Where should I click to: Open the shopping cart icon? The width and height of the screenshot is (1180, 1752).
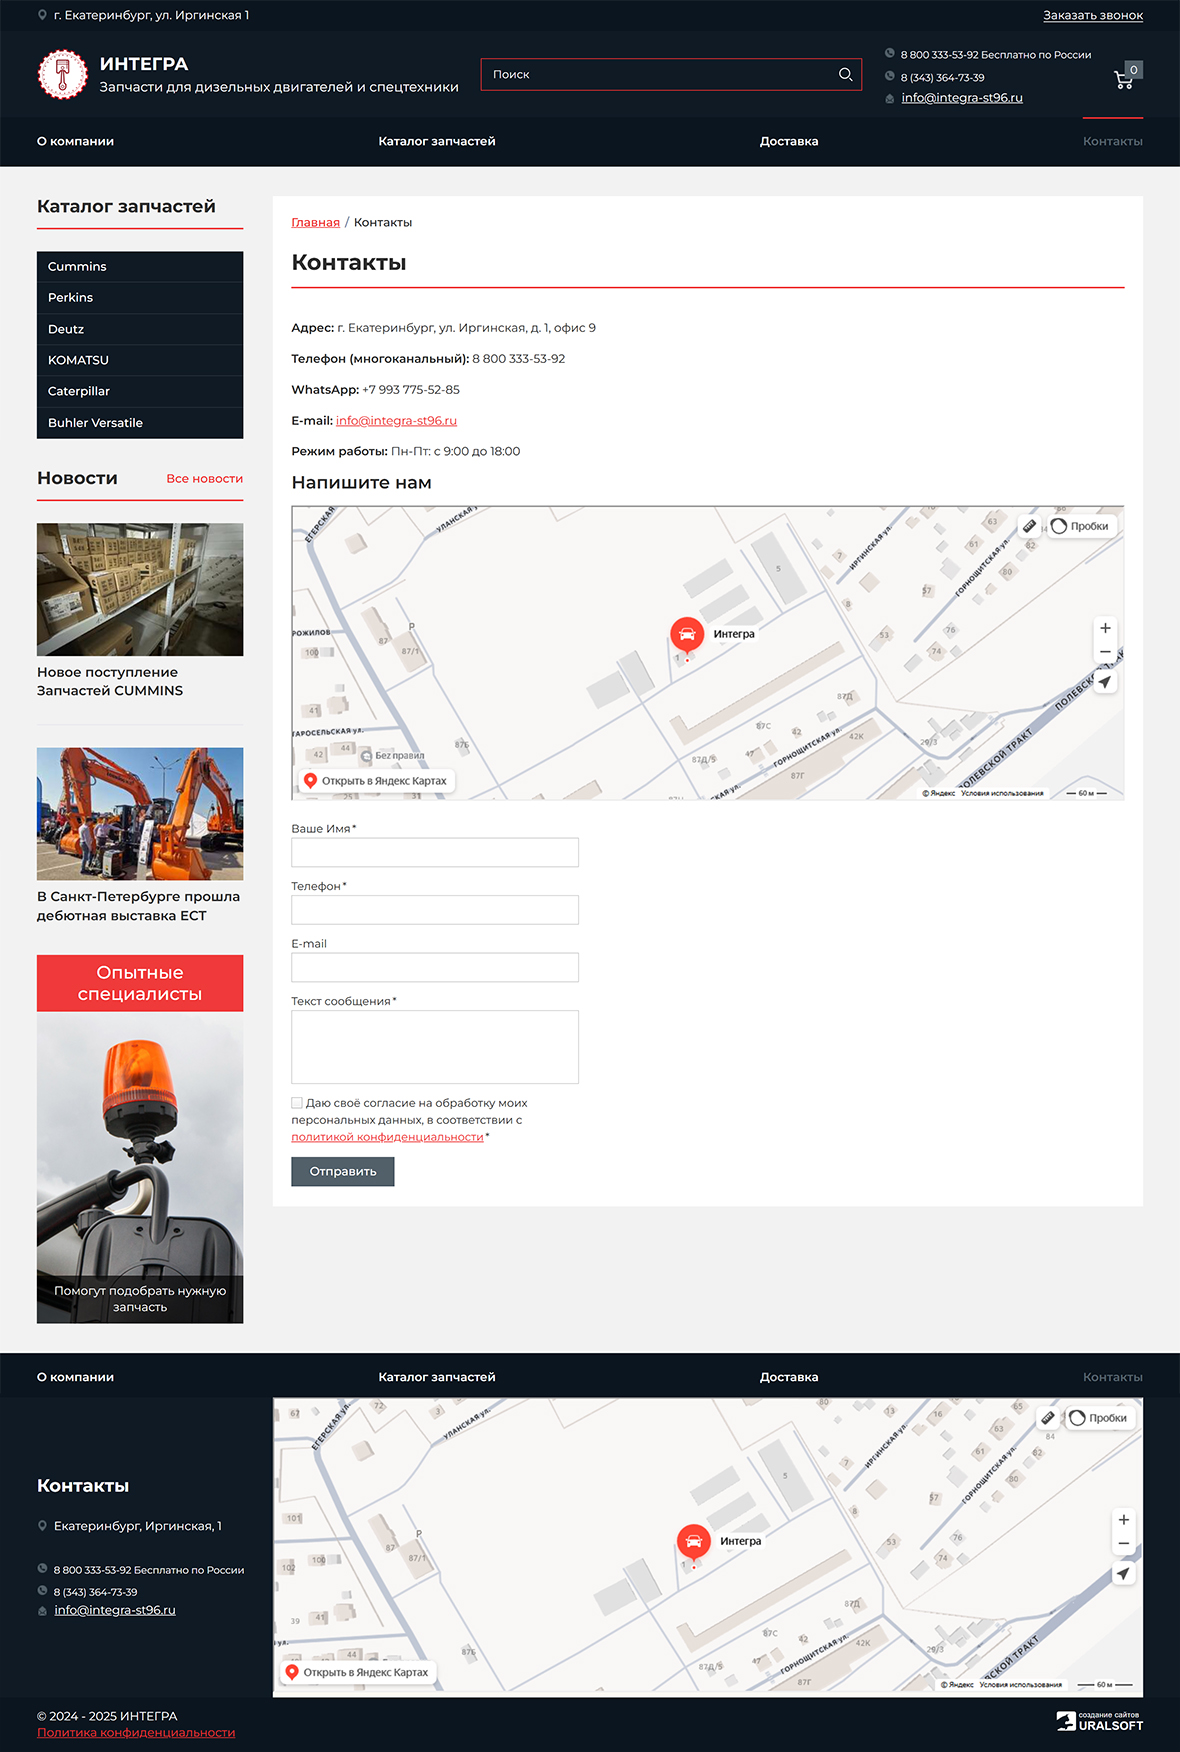[x=1125, y=78]
